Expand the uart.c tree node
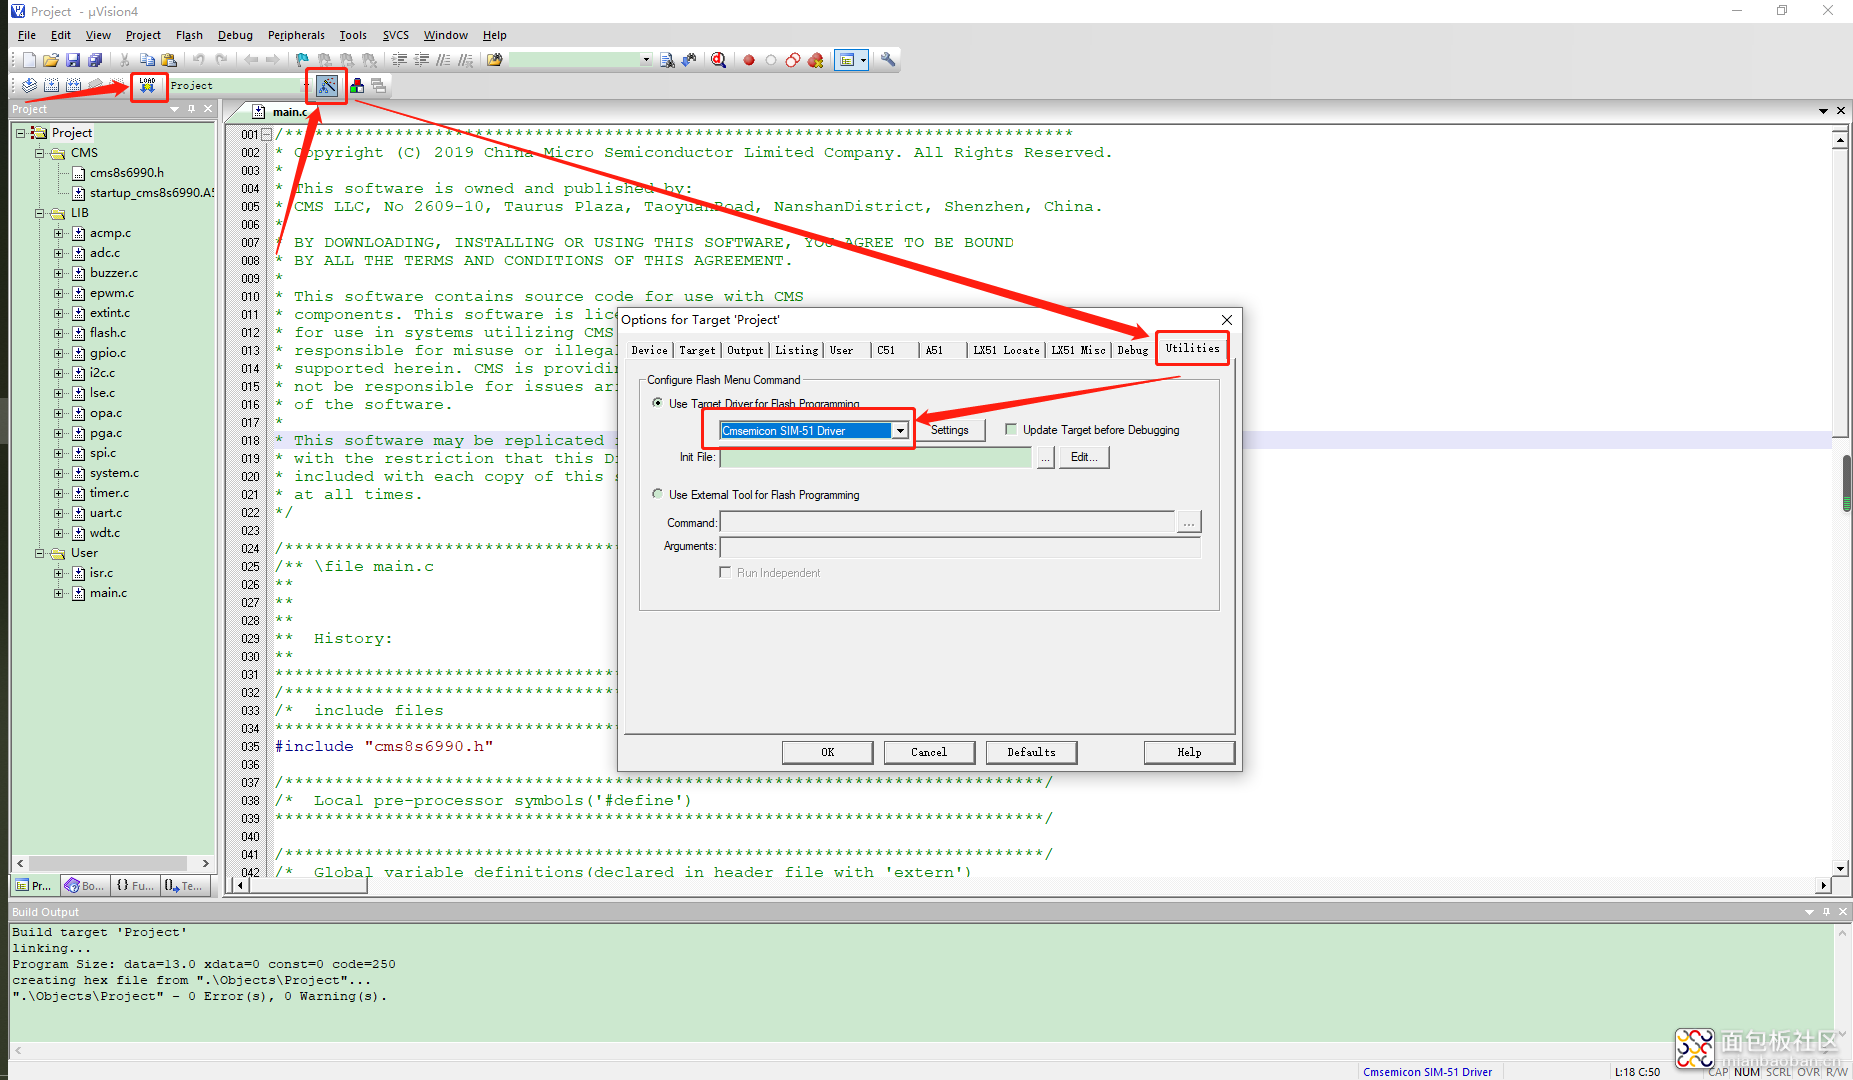 tap(59, 513)
